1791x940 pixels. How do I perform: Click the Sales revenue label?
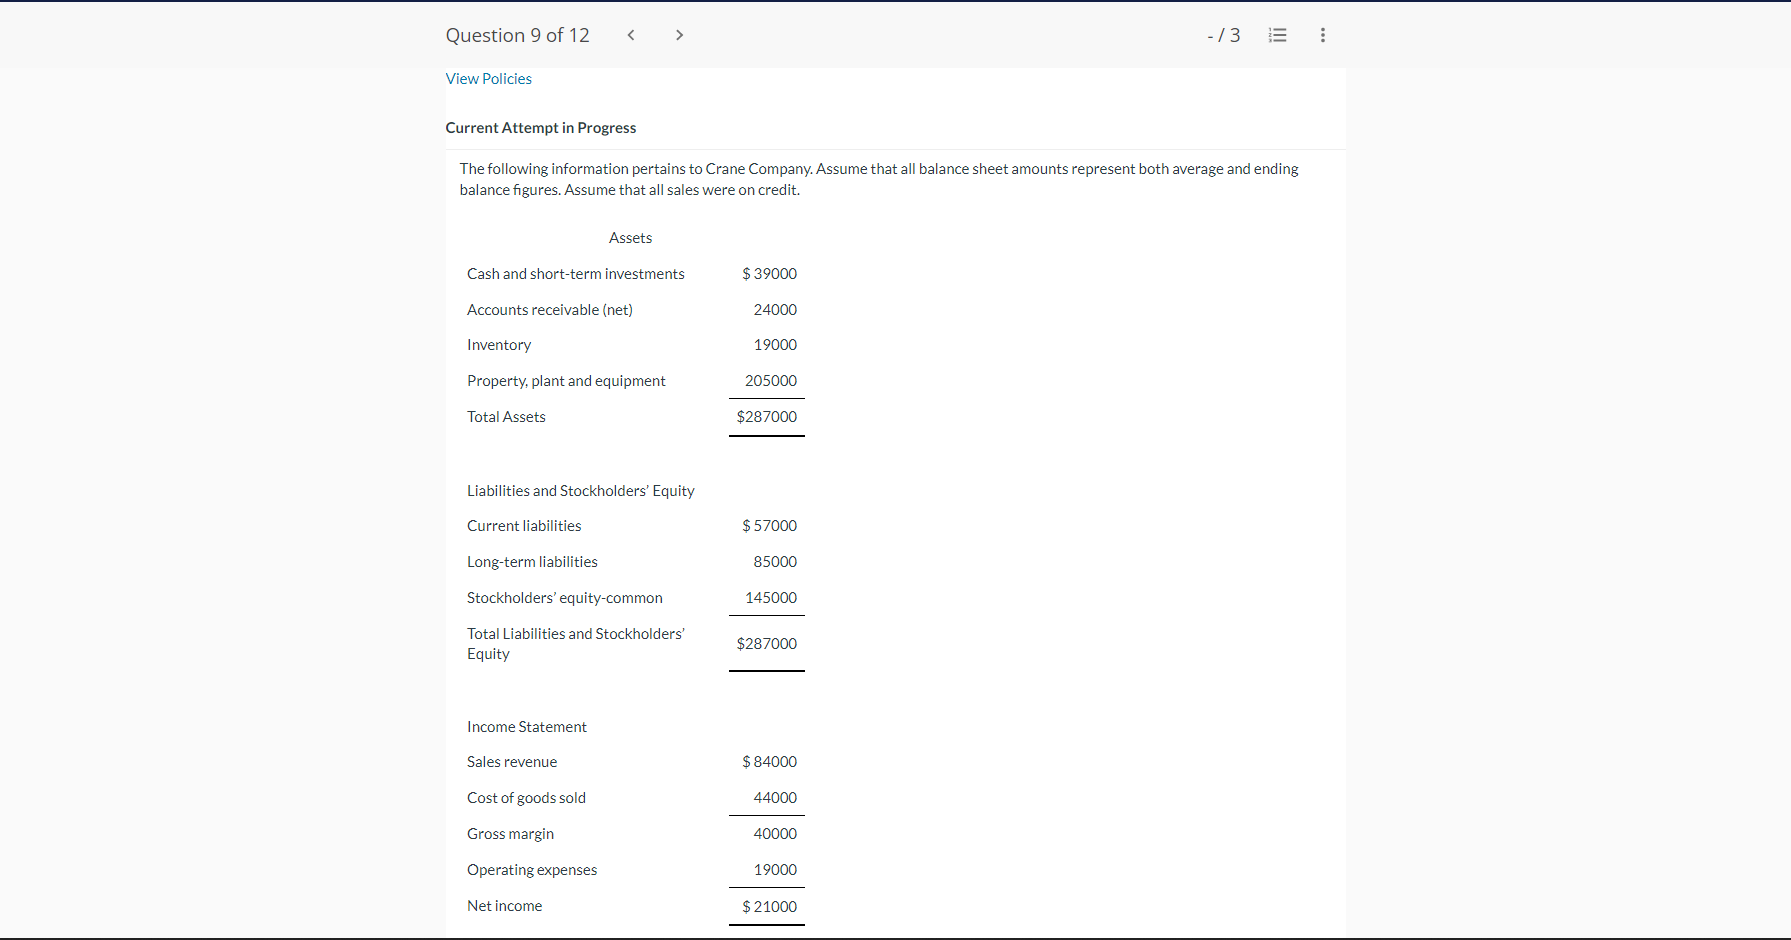[512, 762]
